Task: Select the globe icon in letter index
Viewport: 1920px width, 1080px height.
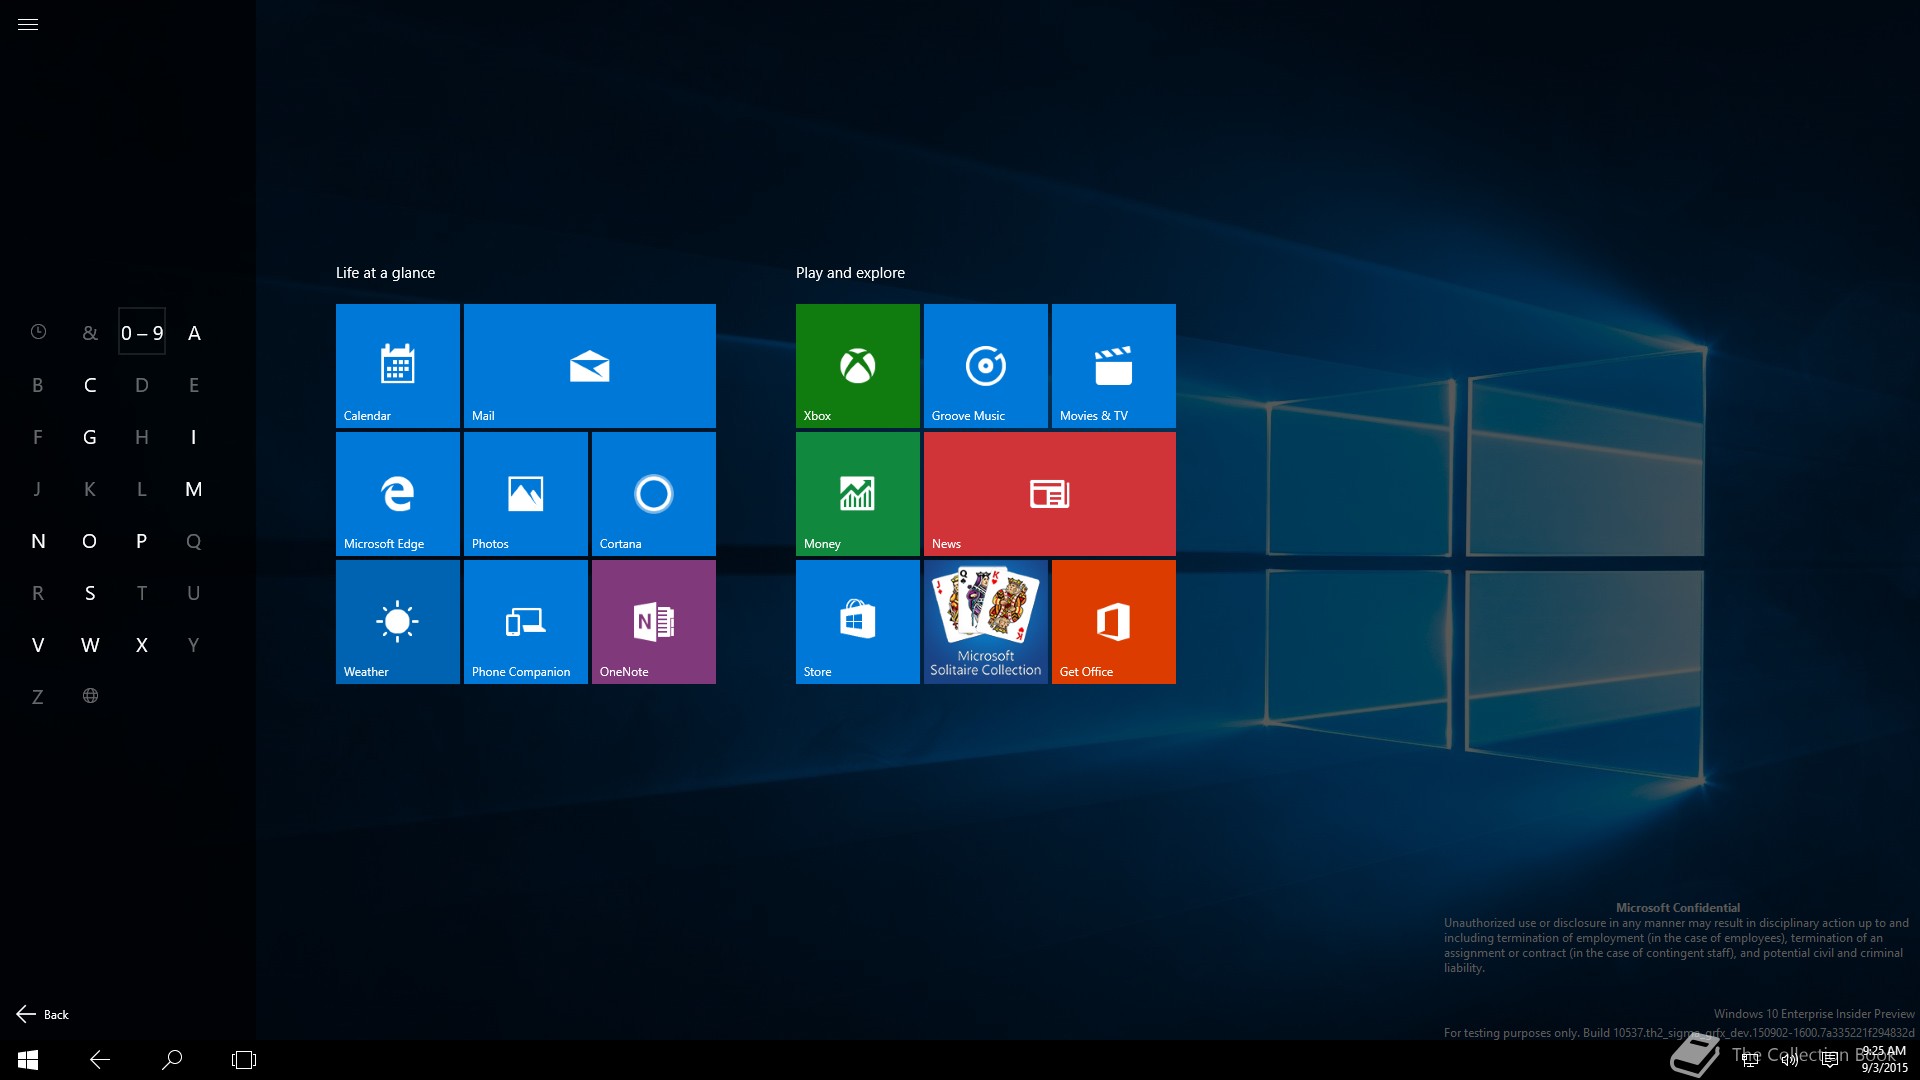Action: point(90,696)
